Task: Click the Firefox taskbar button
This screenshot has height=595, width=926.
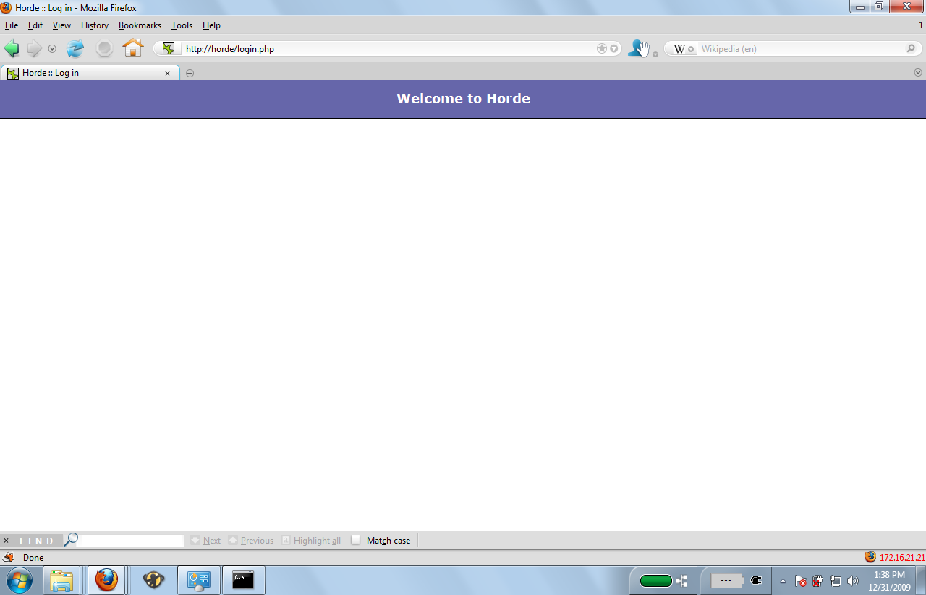Action: 106,580
